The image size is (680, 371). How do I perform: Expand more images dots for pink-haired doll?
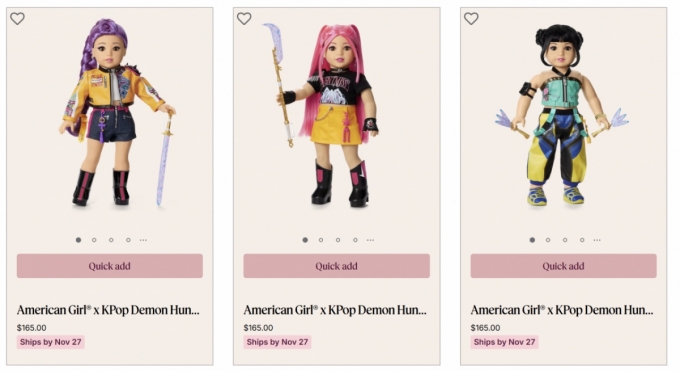(370, 240)
